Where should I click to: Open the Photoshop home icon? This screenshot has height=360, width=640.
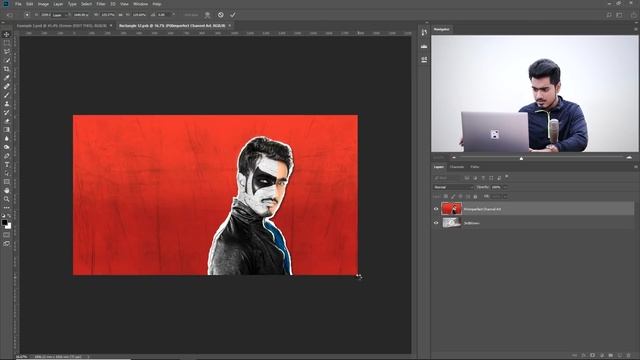pos(6,4)
